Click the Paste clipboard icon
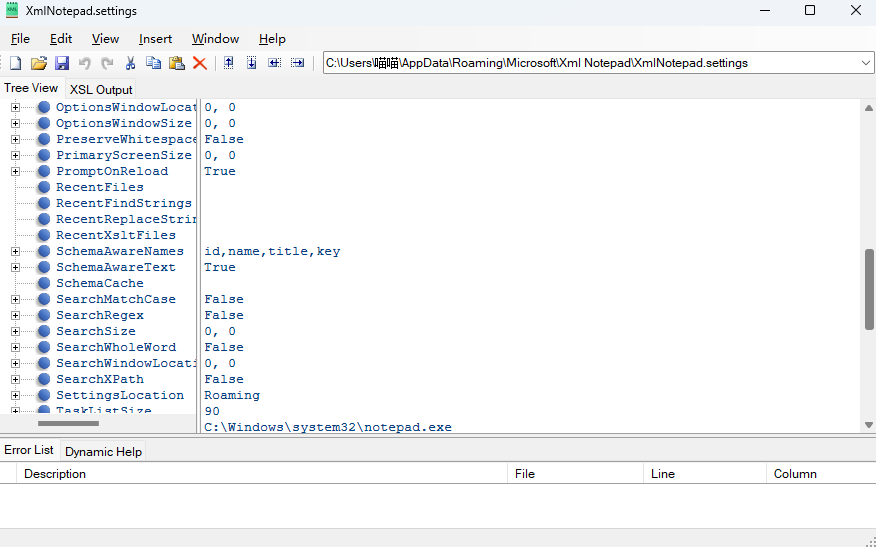 pos(177,63)
